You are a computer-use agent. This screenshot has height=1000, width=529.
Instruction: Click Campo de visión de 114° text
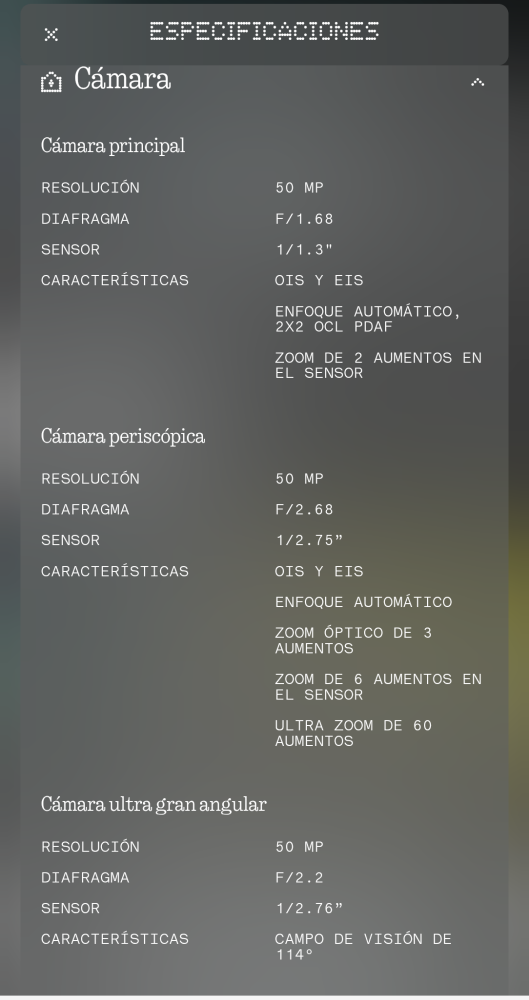tap(364, 946)
